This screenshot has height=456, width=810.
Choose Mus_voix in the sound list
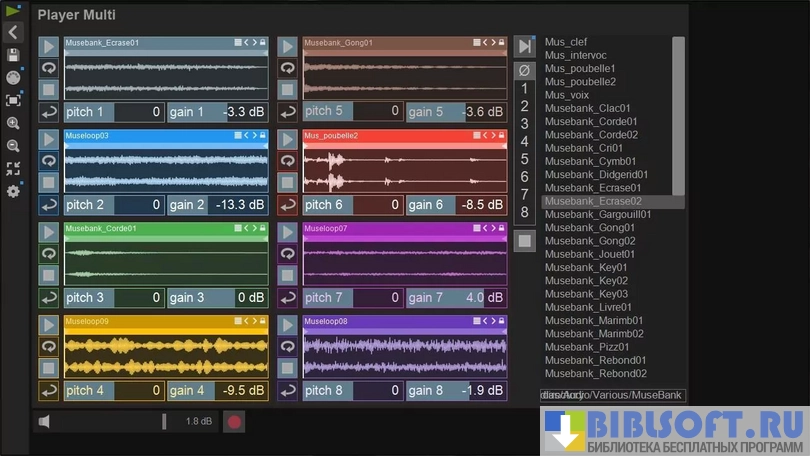pos(567,95)
